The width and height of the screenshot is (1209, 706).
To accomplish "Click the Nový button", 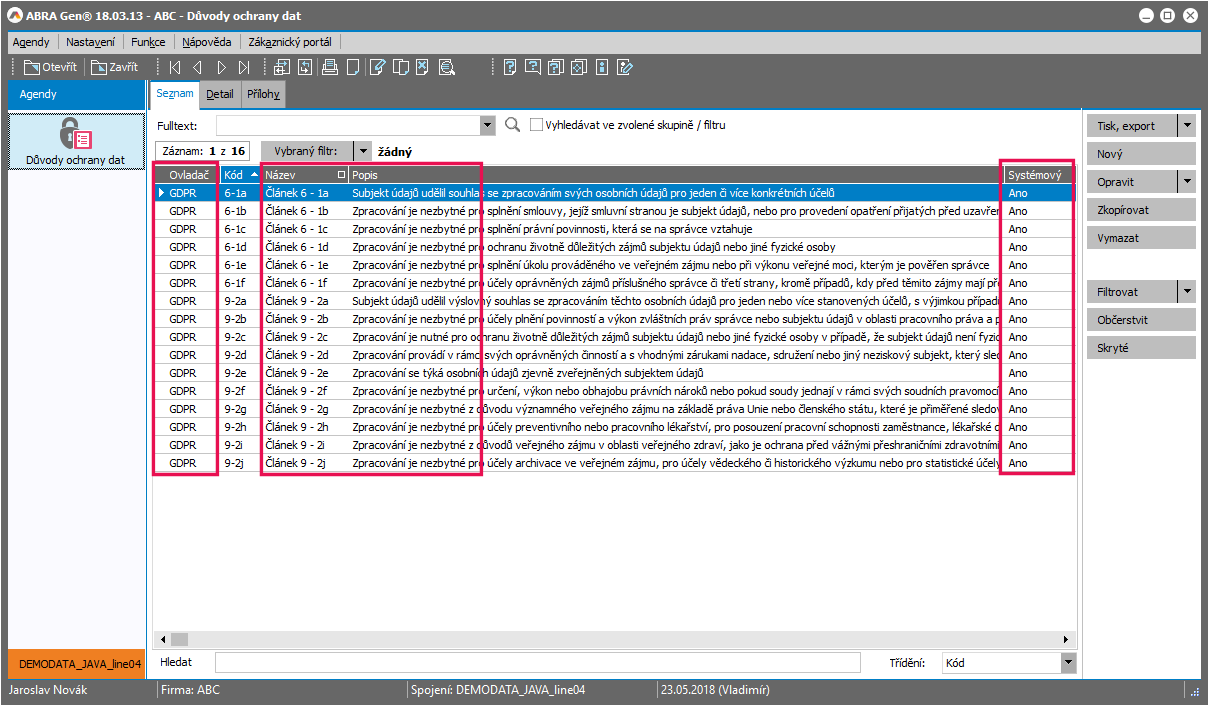I will [1140, 154].
